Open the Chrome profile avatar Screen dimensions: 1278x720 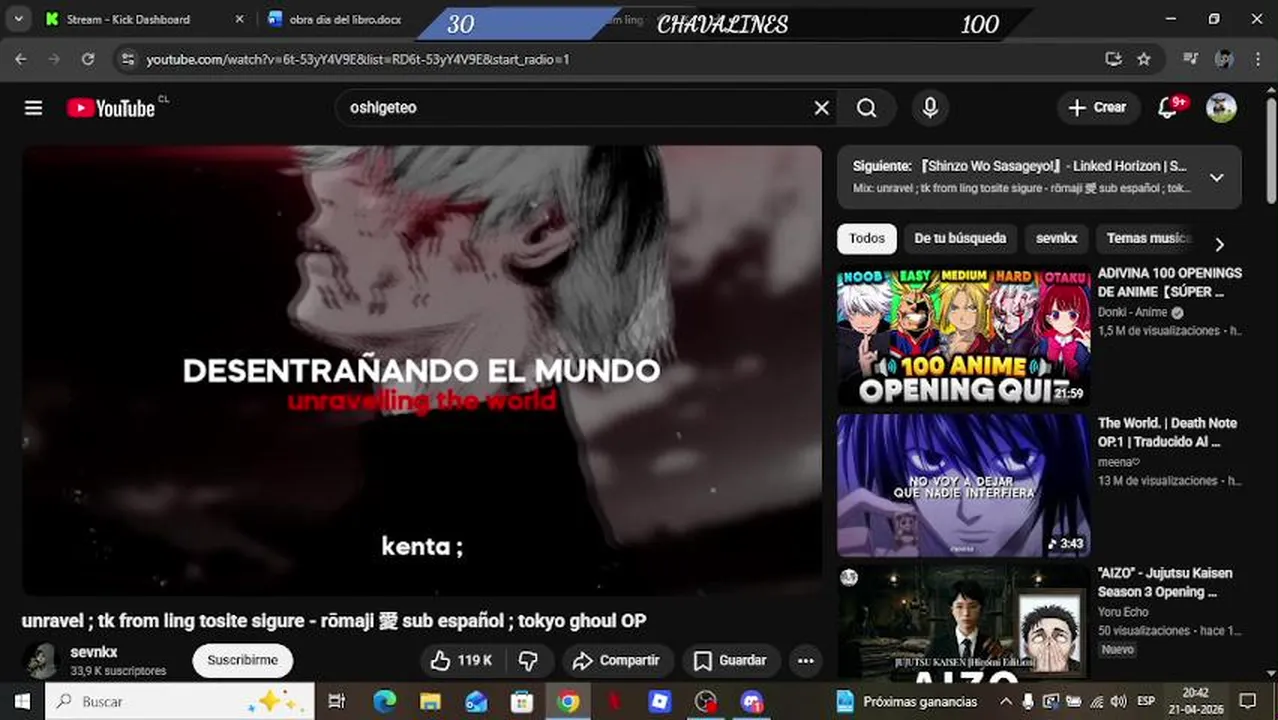pos(1224,59)
